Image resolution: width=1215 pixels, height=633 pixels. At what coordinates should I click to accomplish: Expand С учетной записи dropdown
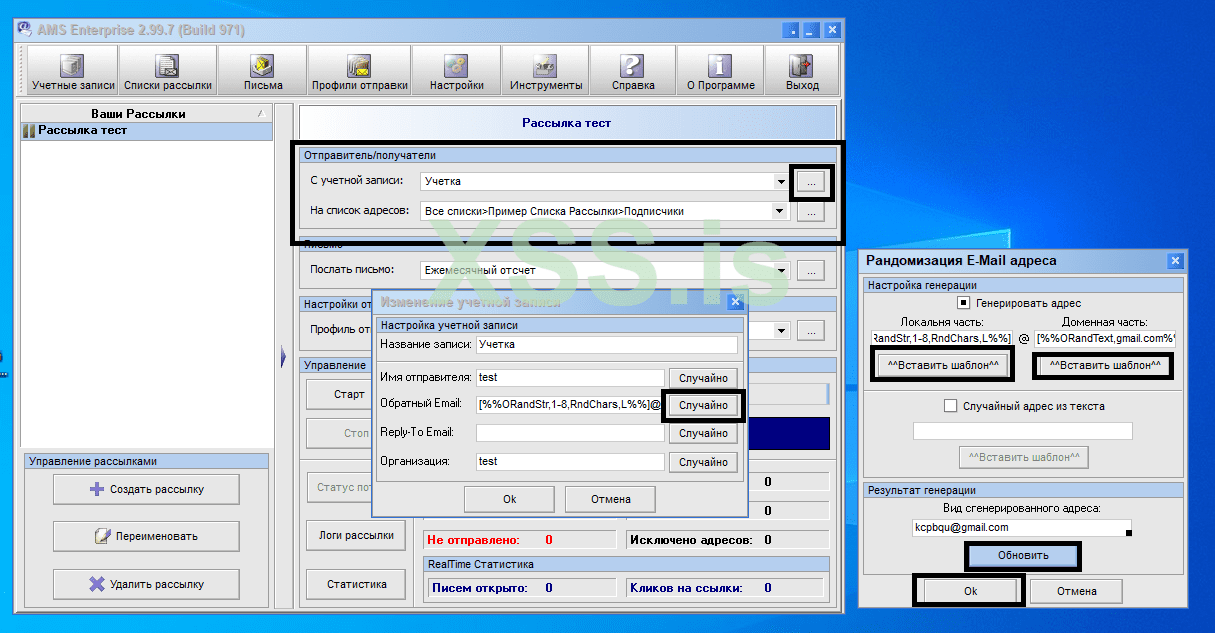click(780, 182)
